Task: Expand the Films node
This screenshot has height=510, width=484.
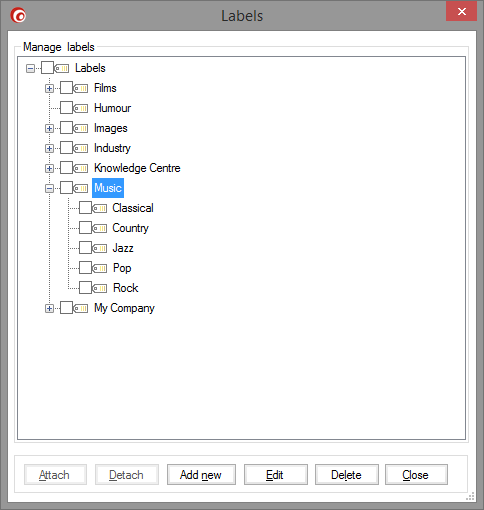Action: click(49, 89)
